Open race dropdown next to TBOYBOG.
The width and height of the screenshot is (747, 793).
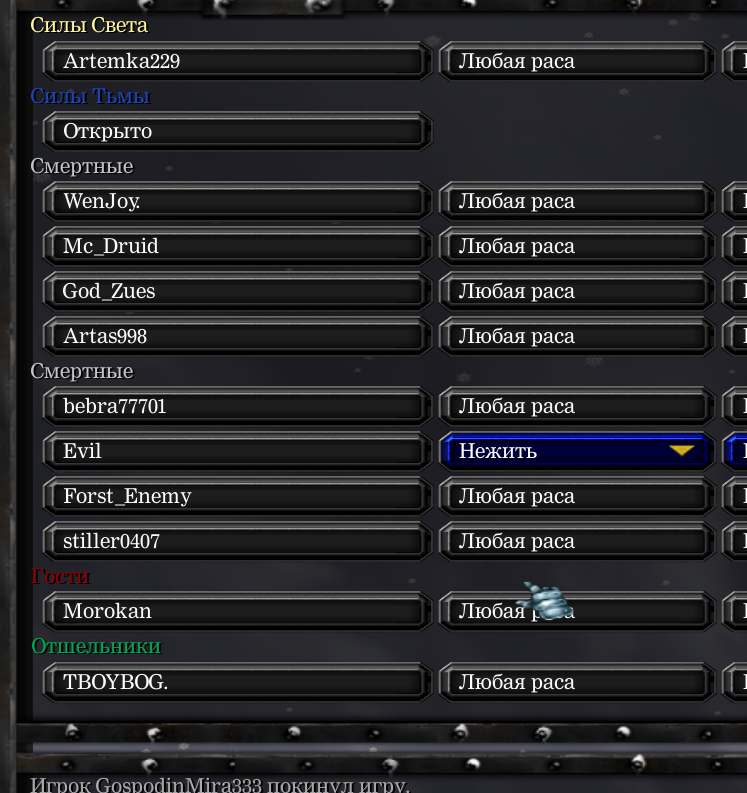coord(577,682)
